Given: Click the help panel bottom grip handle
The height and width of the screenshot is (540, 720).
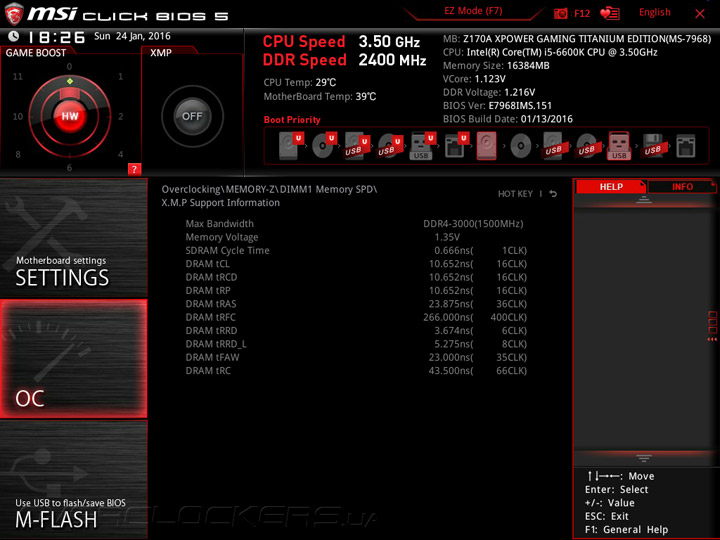Looking at the screenshot, I should pyautogui.click(x=644, y=458).
